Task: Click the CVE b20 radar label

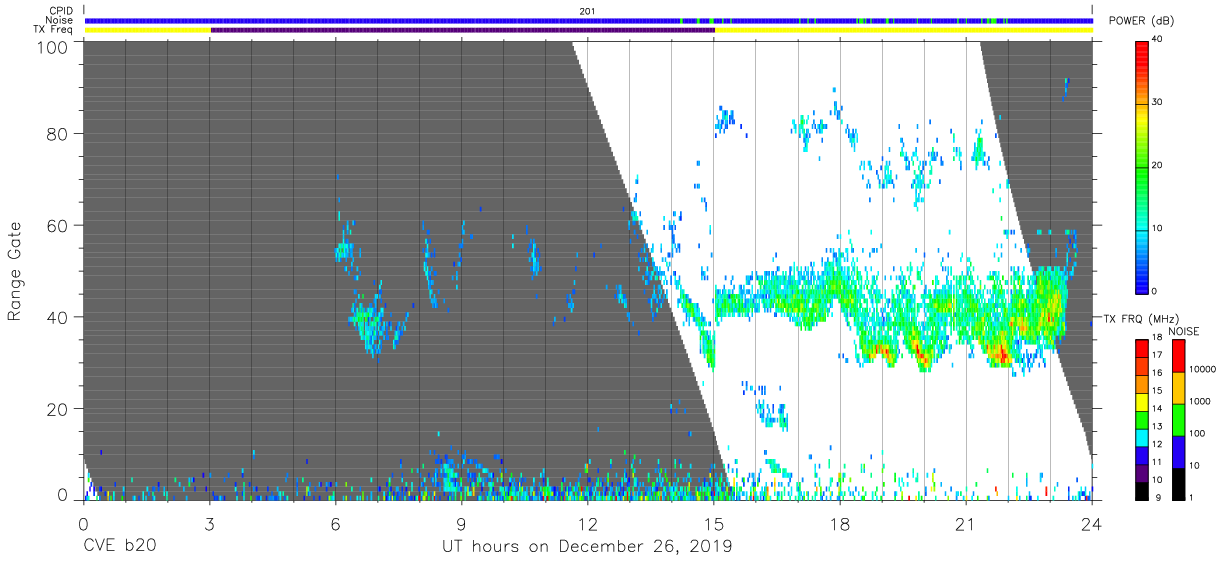Action: [118, 547]
